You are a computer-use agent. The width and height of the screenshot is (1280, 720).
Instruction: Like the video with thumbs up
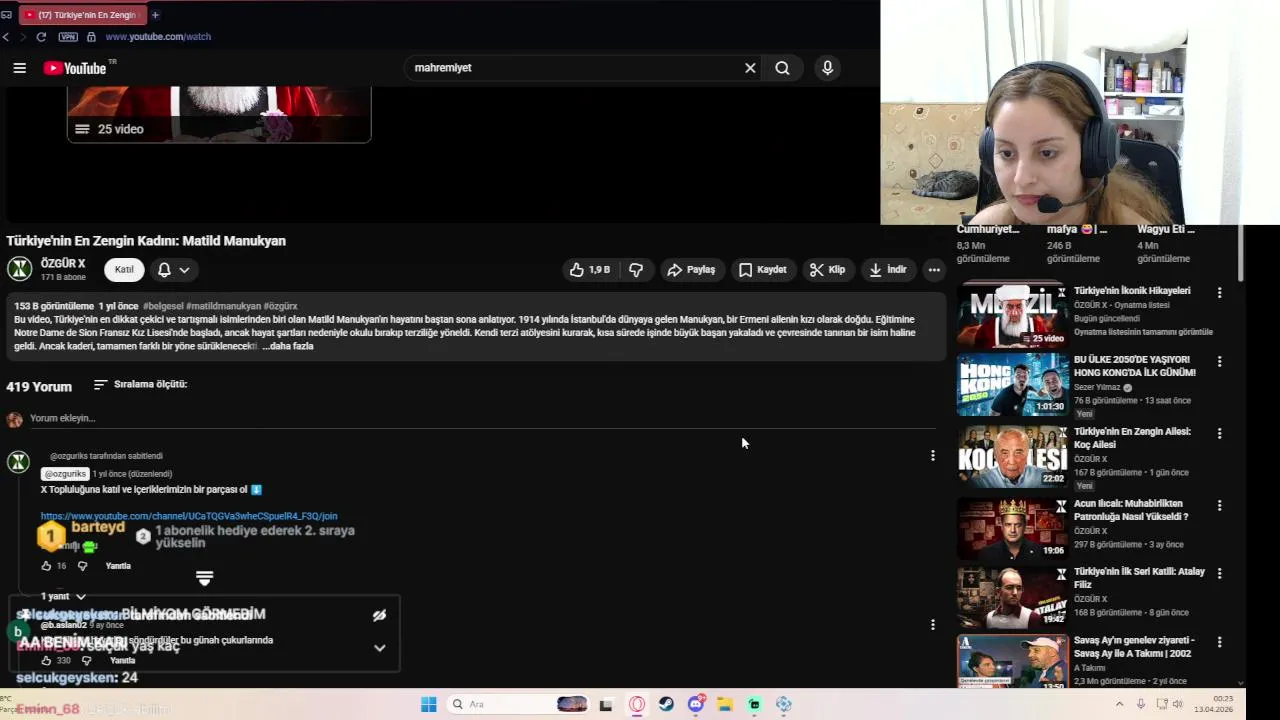pyautogui.click(x=589, y=270)
